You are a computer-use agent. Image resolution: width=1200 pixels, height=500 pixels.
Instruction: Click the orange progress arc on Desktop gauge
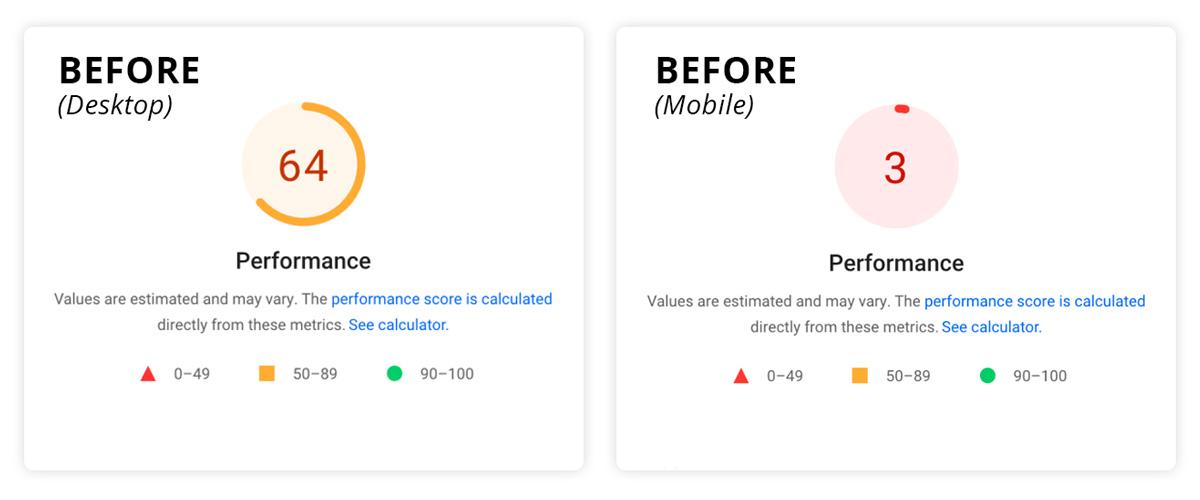362,164
